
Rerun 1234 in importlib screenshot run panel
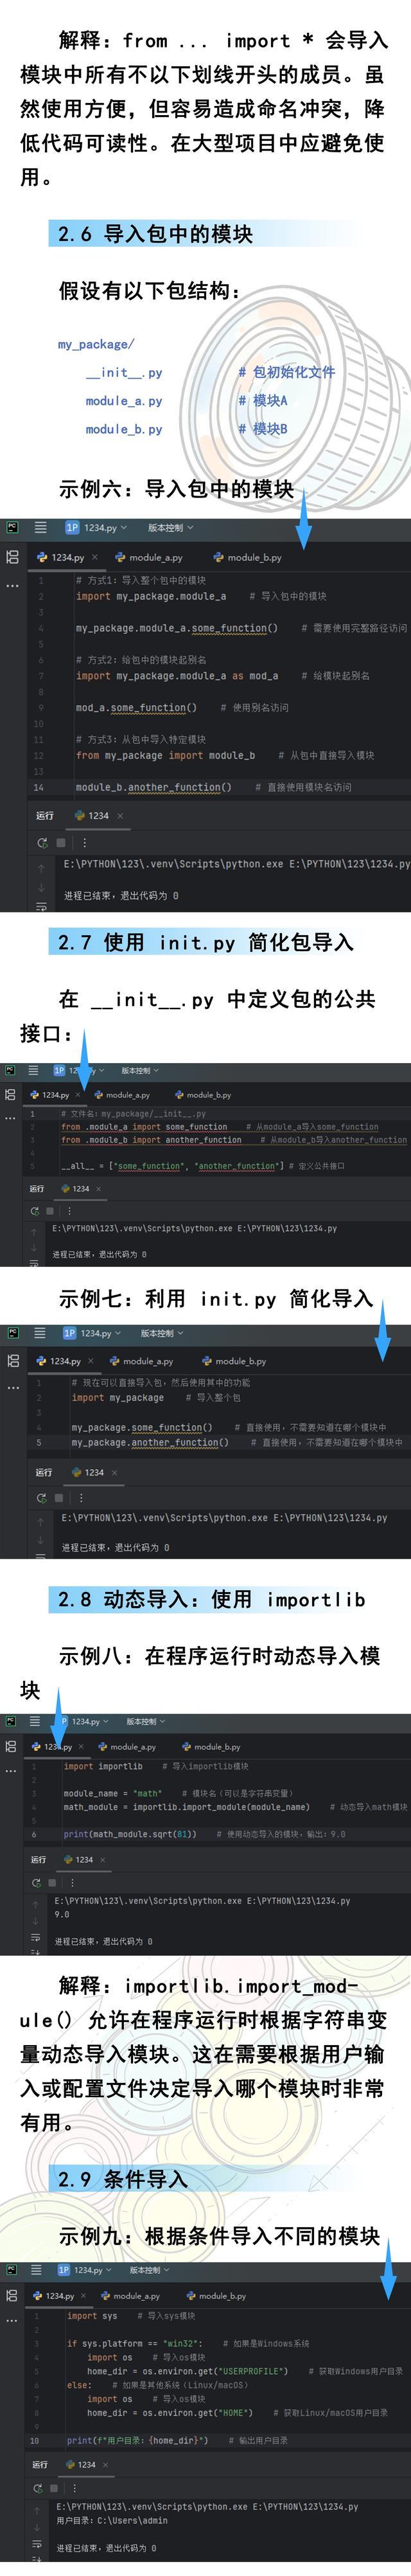click(x=36, y=1882)
